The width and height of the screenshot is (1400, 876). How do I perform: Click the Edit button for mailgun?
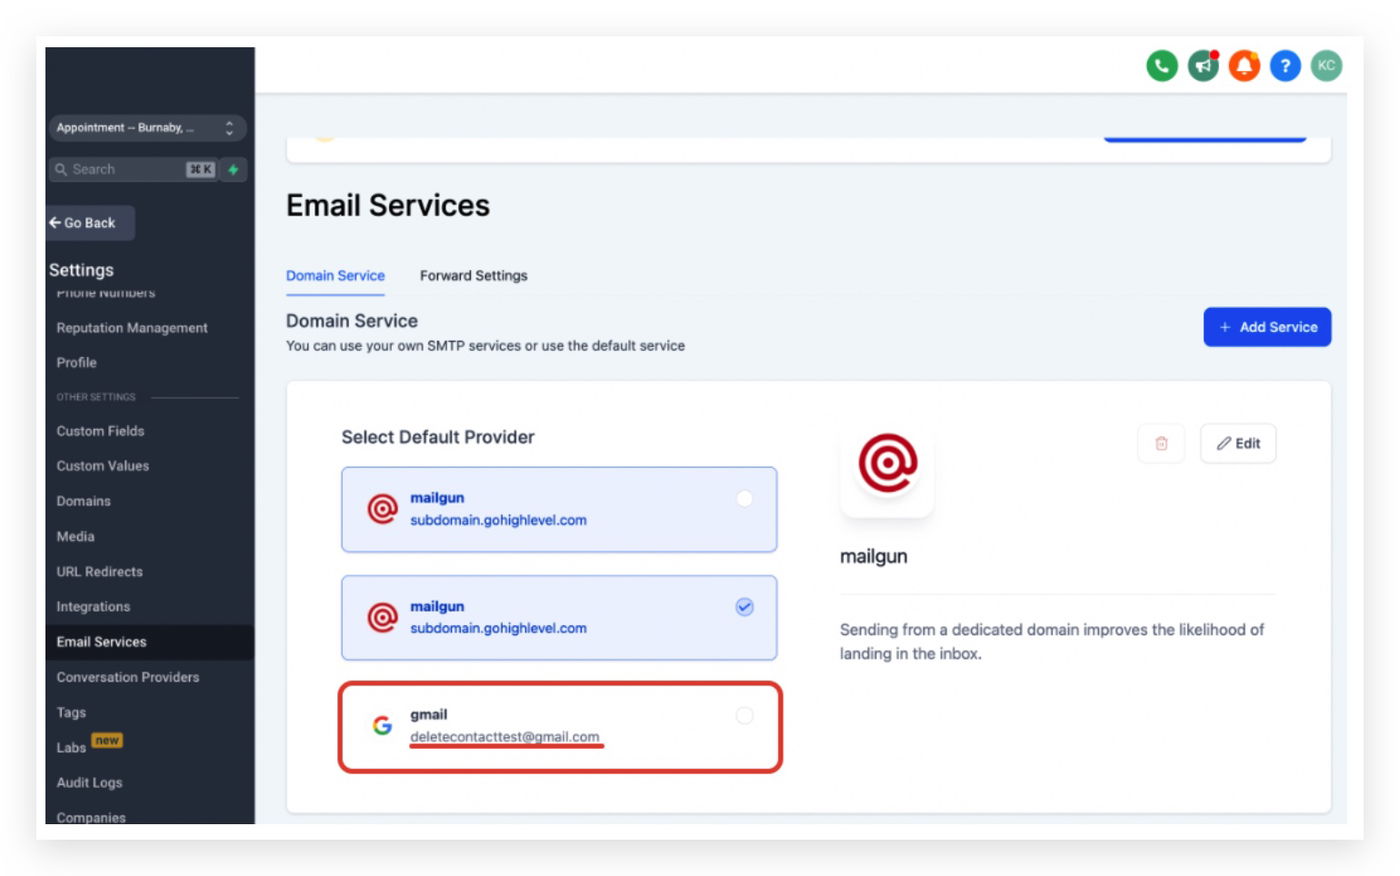pyautogui.click(x=1238, y=443)
